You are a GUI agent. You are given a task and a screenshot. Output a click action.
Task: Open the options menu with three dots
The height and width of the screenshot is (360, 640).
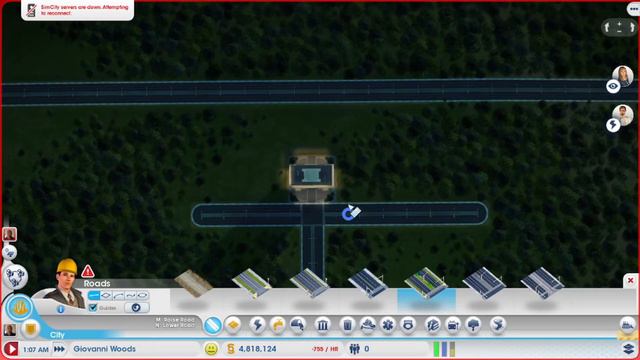click(634, 9)
